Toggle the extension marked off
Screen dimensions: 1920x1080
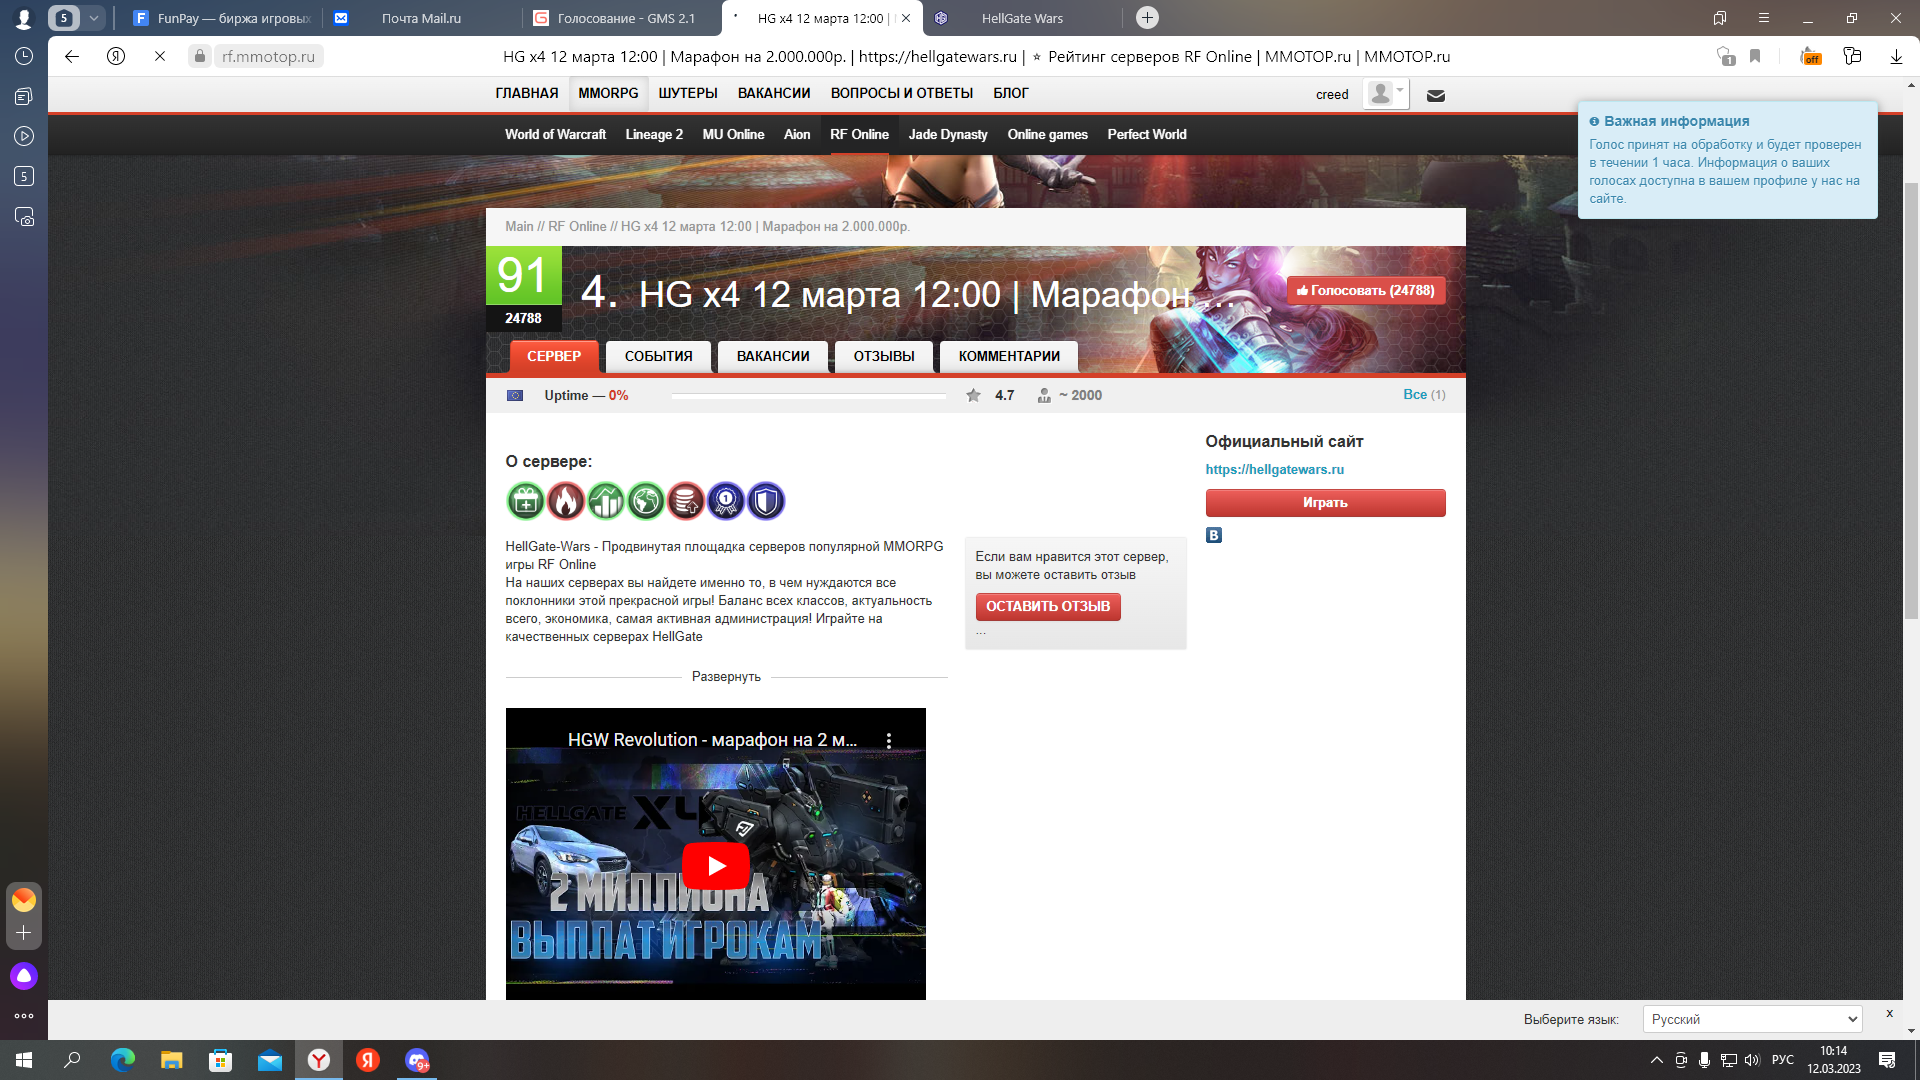click(1810, 57)
